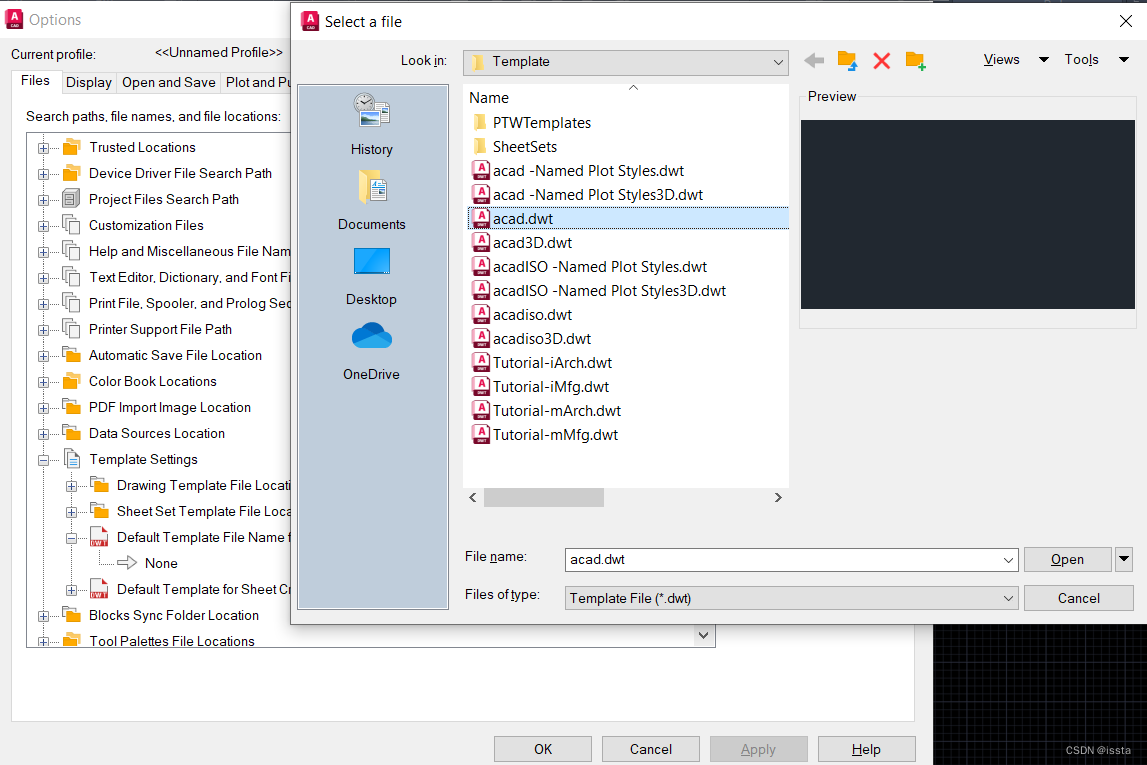Select acadiso.dwt template file
1147x765 pixels.
point(532,315)
